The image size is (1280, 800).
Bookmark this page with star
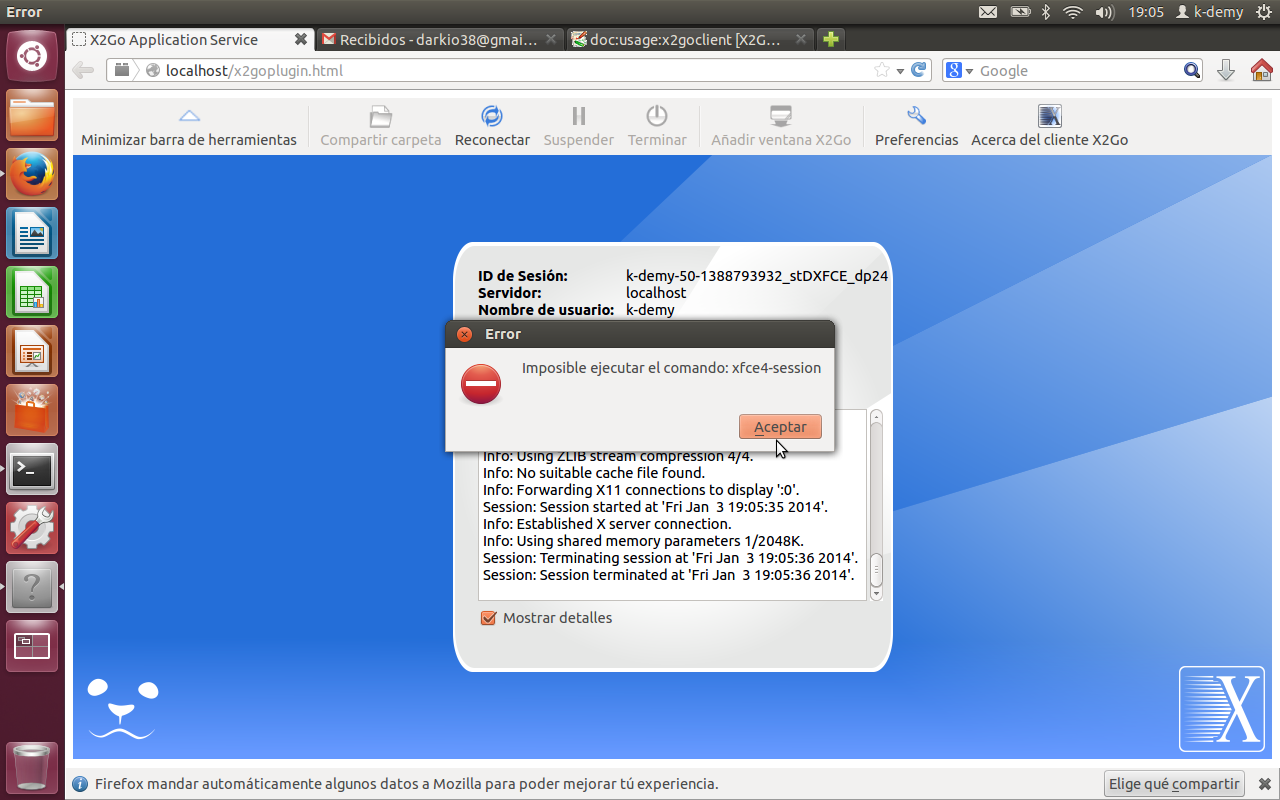[x=881, y=71]
